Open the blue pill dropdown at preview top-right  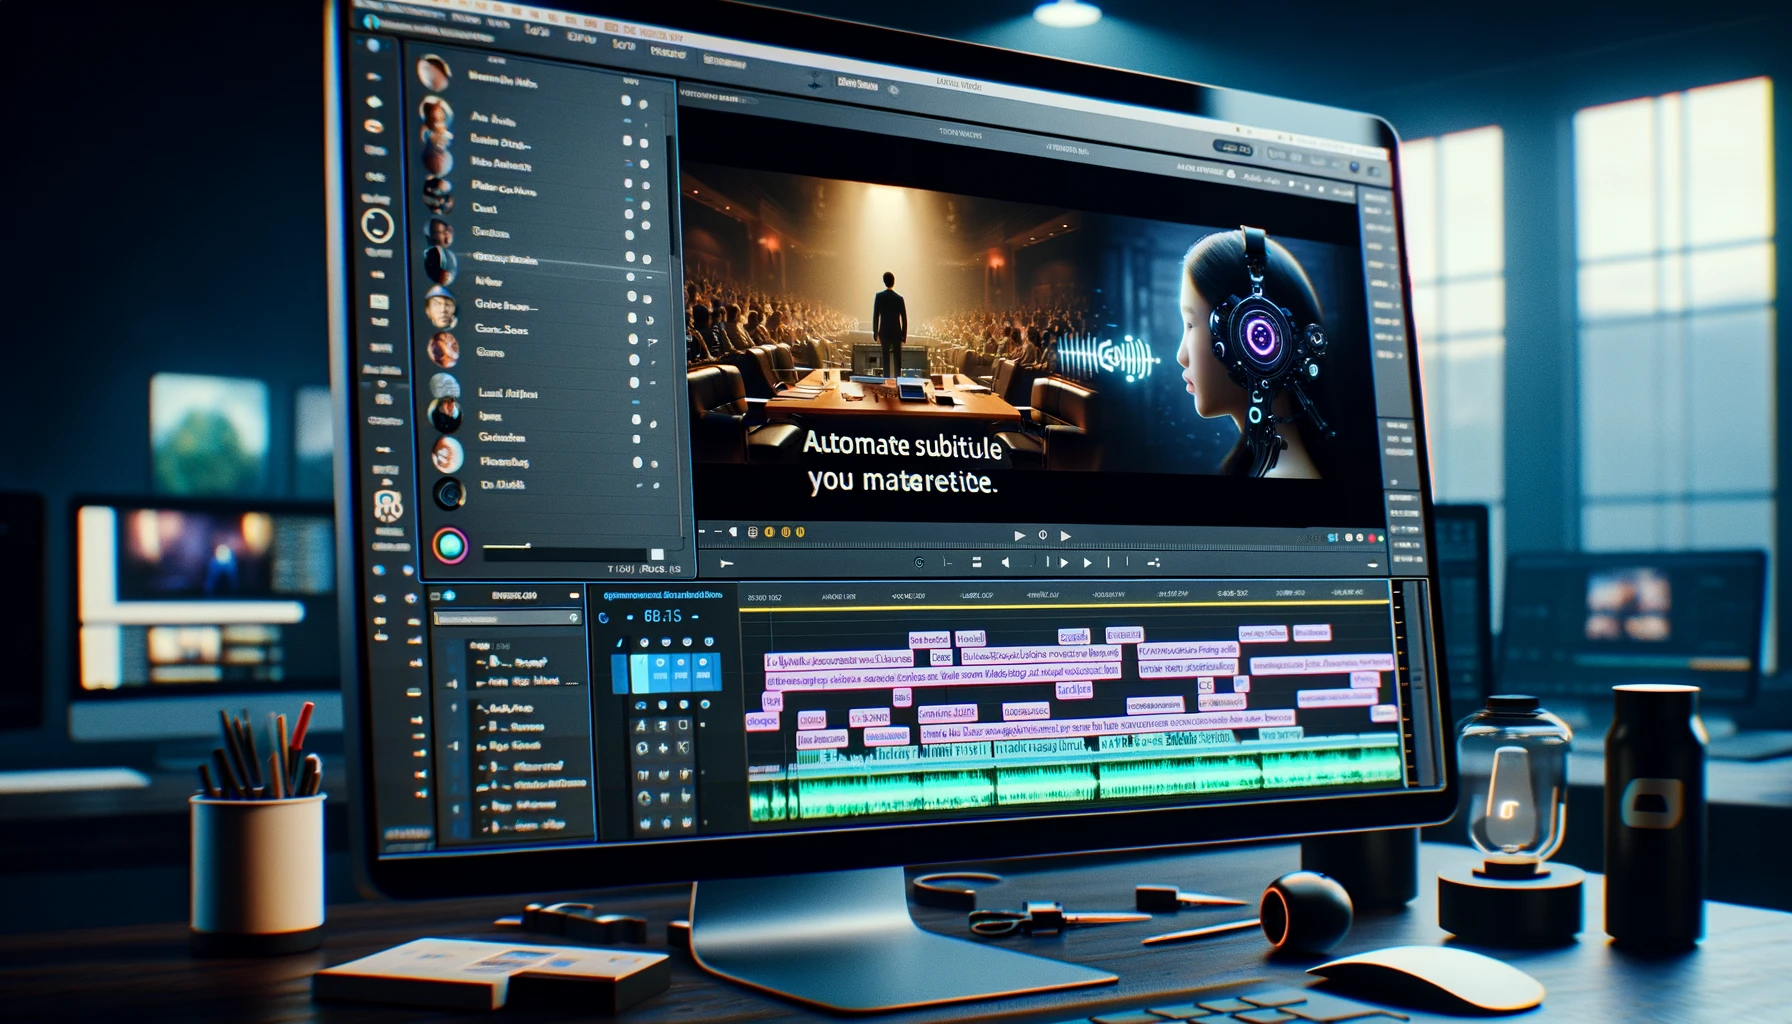coord(1232,149)
